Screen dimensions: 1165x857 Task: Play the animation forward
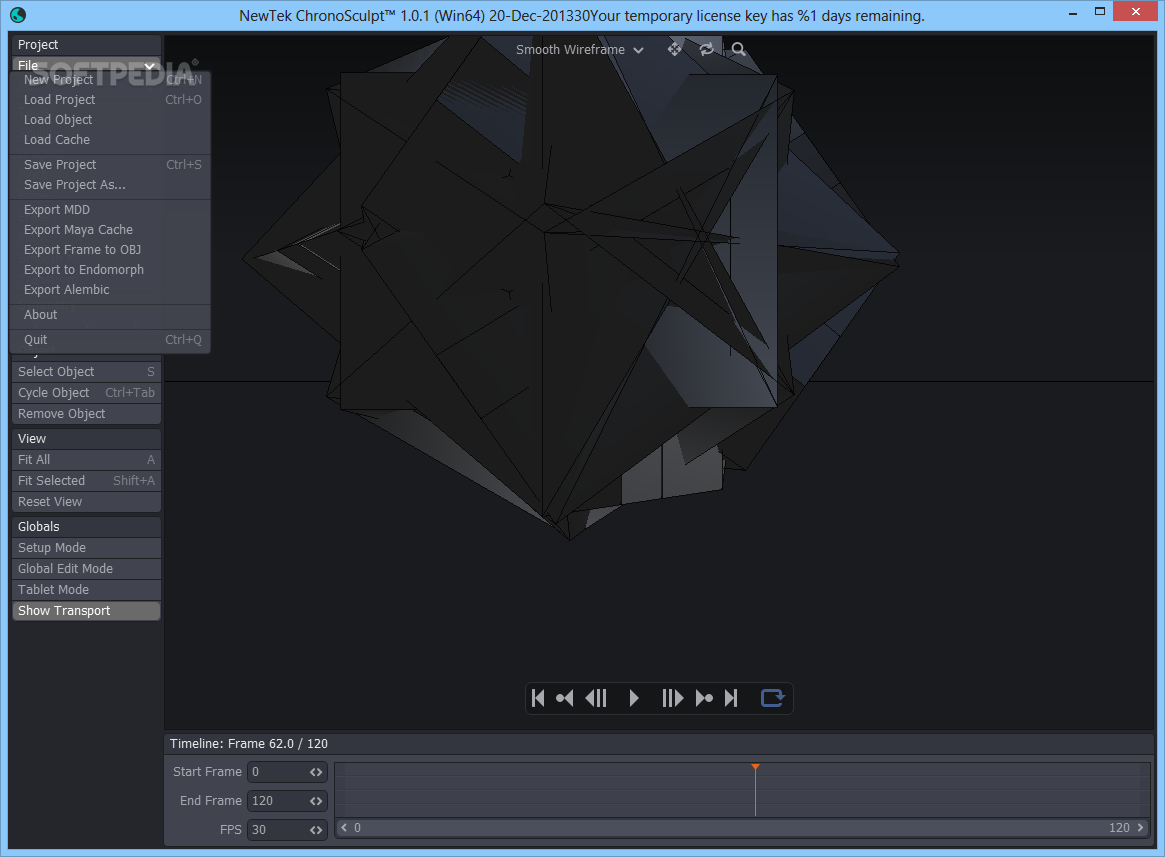click(634, 698)
